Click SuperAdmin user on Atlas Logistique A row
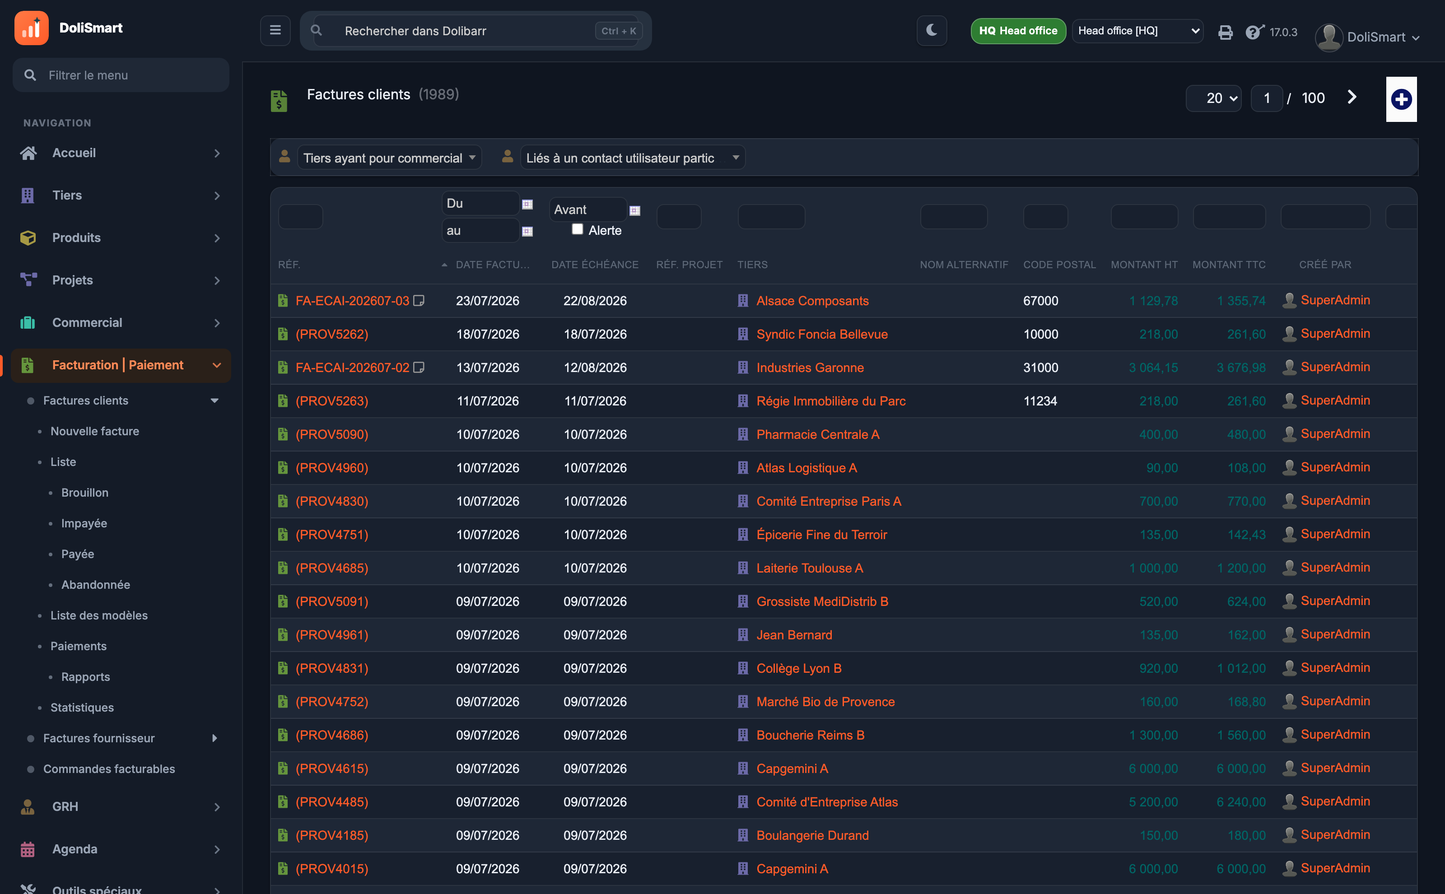The image size is (1445, 894). pos(1335,467)
